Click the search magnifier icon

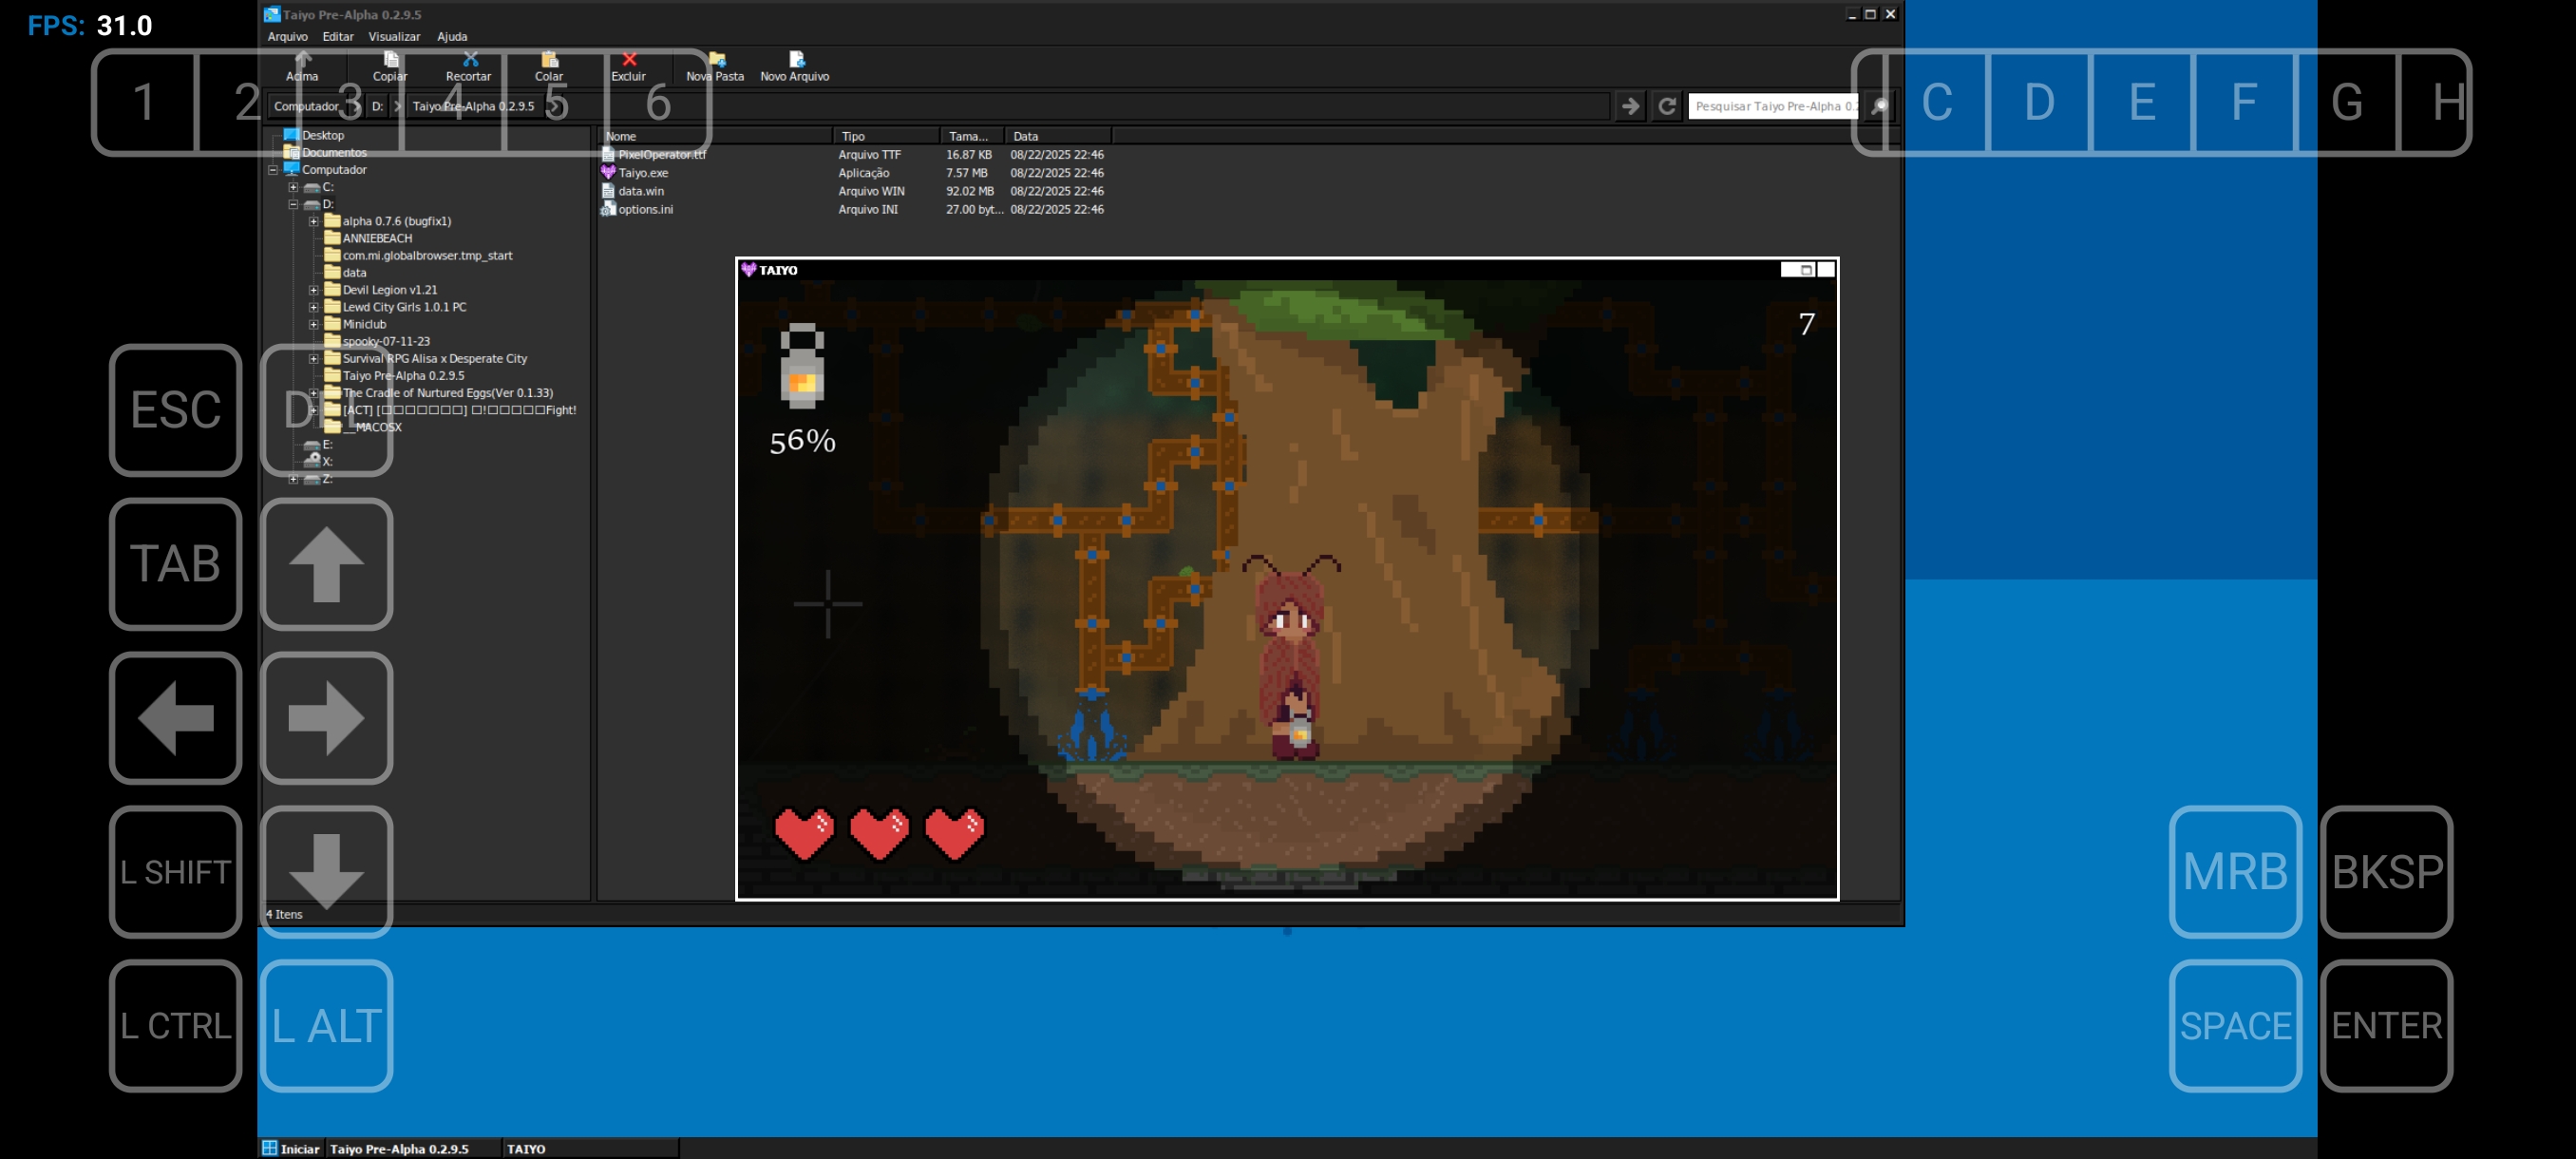(x=1879, y=106)
